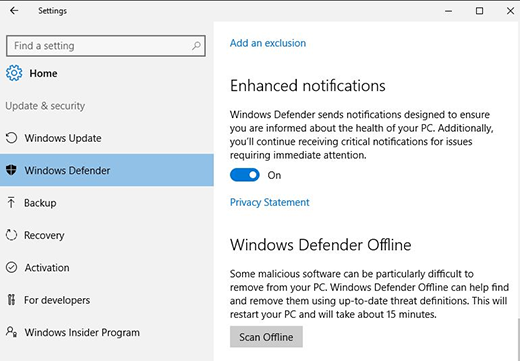Click the Update & security label
520x361 pixels.
tap(45, 106)
